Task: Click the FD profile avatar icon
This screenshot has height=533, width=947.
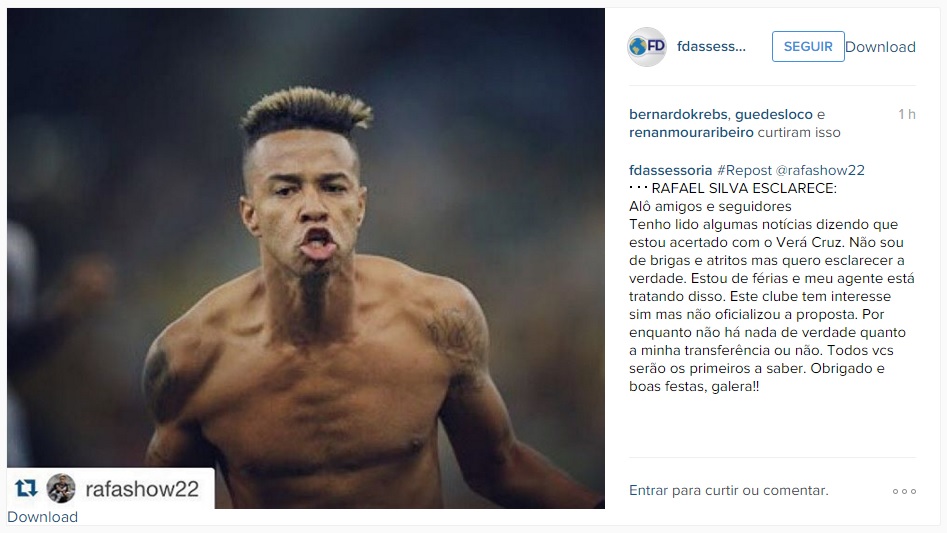Action: pyautogui.click(x=647, y=46)
